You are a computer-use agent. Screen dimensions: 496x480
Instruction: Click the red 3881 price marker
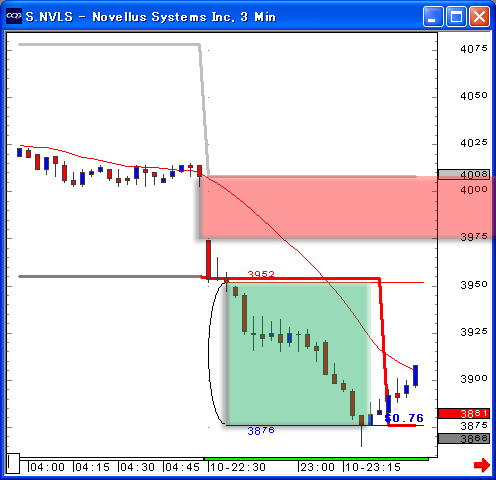coord(464,414)
